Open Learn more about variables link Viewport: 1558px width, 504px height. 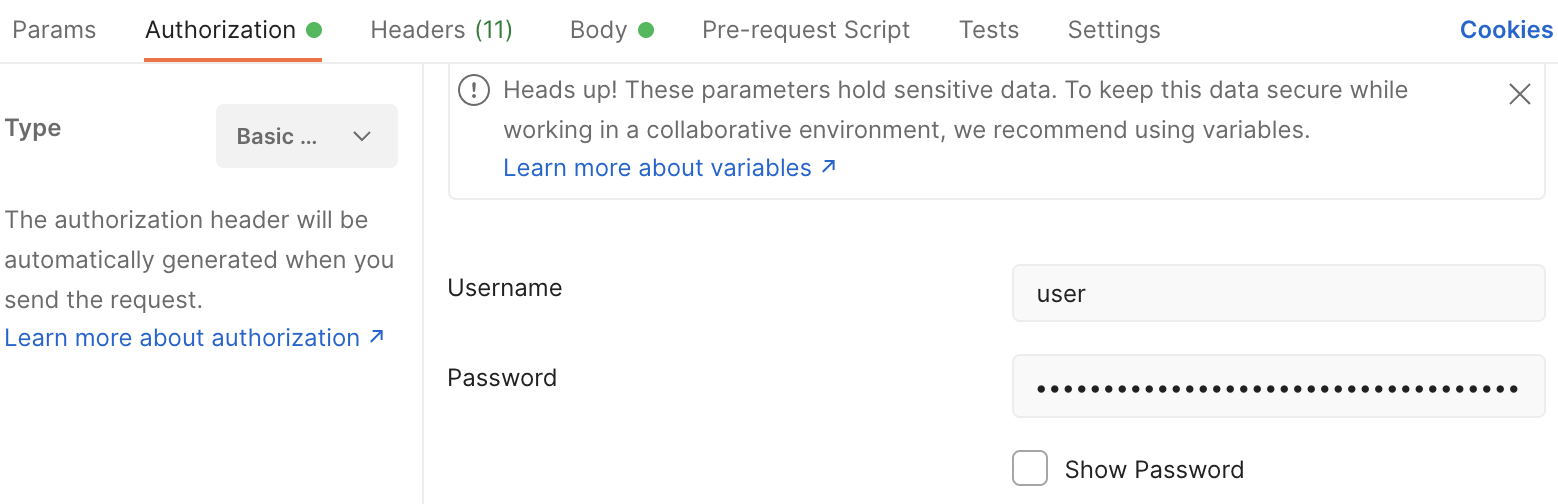657,168
